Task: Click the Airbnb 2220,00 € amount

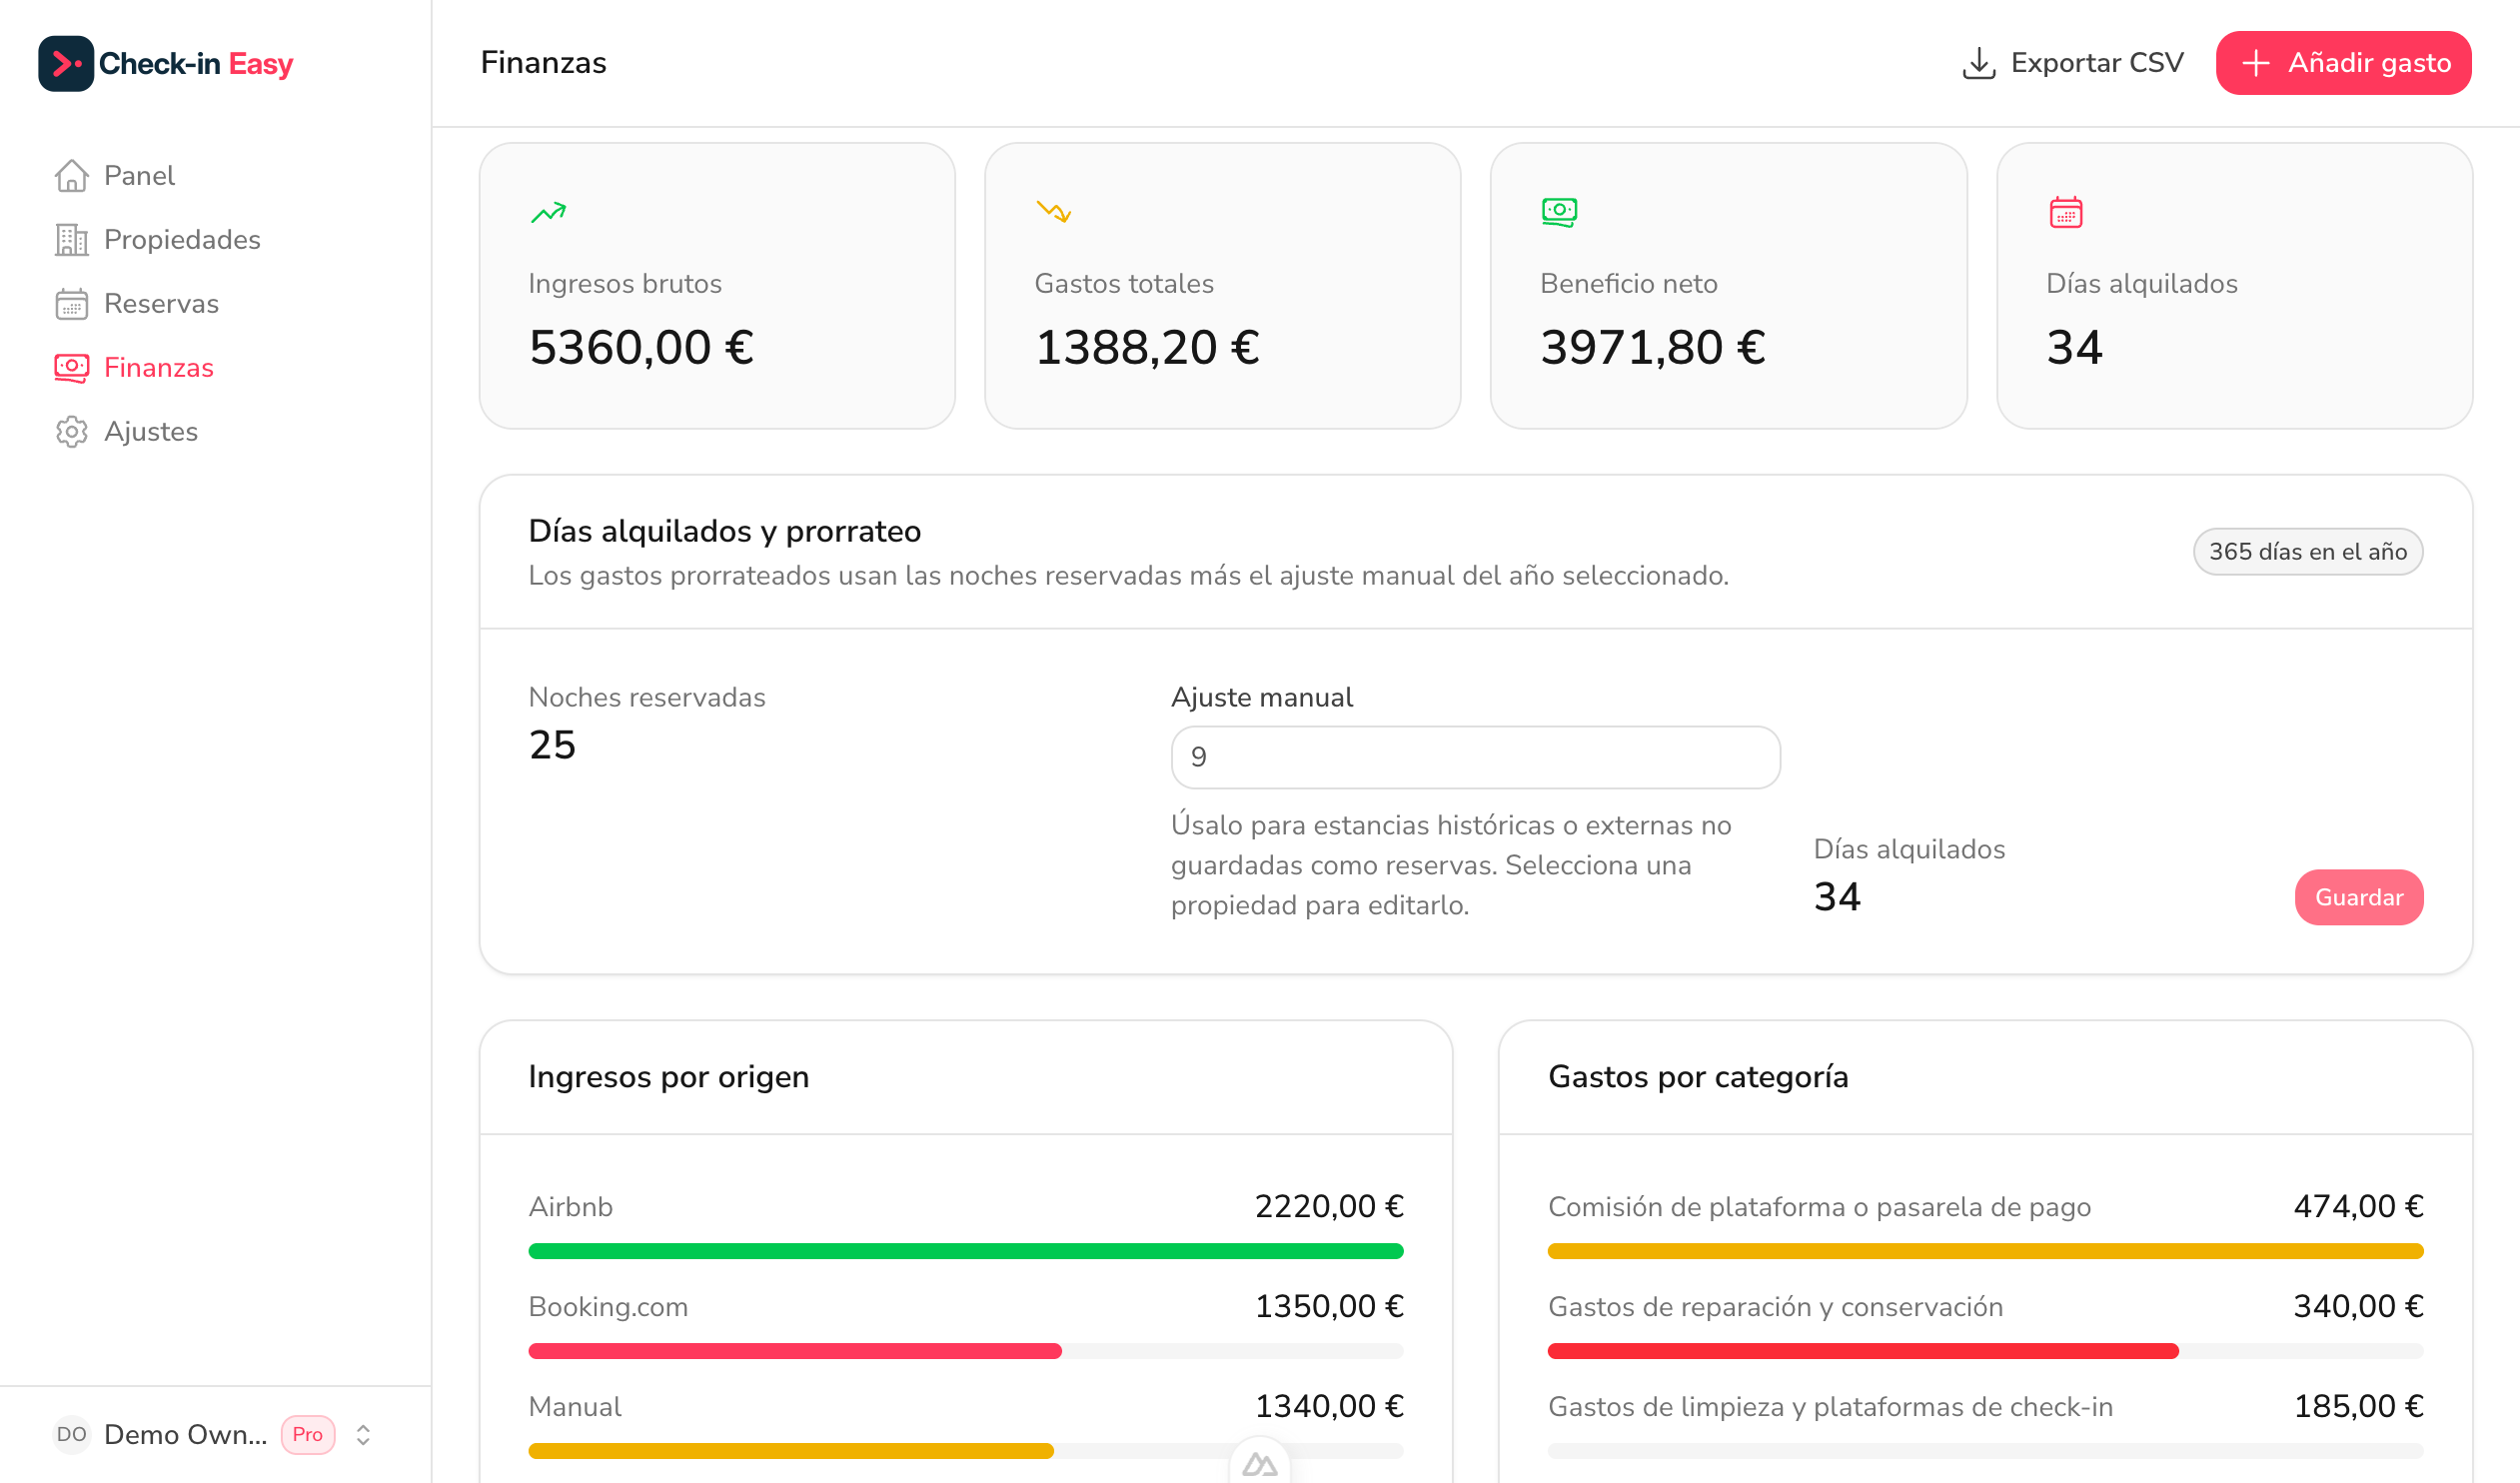Action: (x=1329, y=1206)
